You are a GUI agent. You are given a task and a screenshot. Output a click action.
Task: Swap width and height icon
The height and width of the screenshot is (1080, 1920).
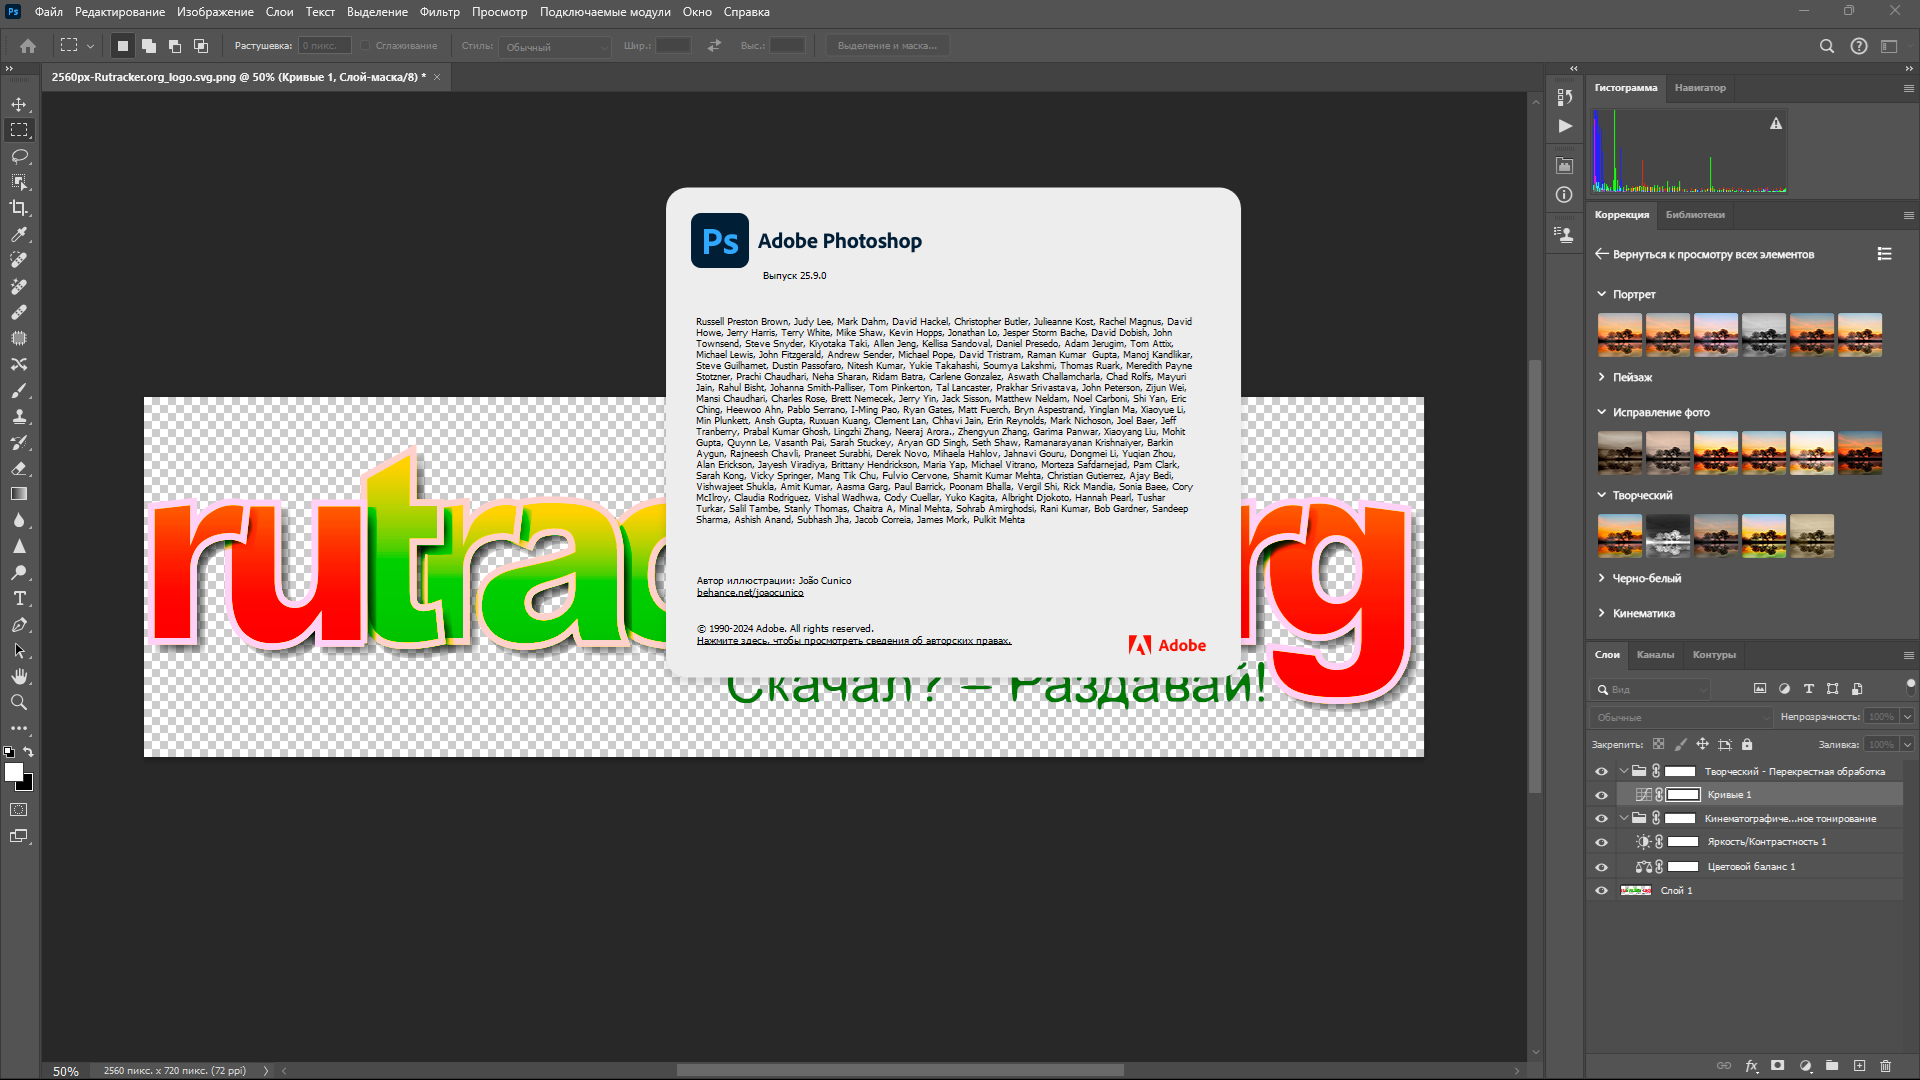[x=714, y=46]
